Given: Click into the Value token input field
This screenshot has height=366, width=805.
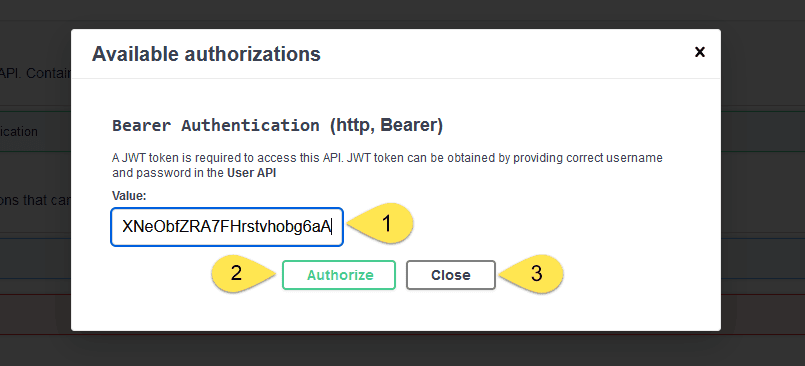Looking at the screenshot, I should tap(227, 226).
